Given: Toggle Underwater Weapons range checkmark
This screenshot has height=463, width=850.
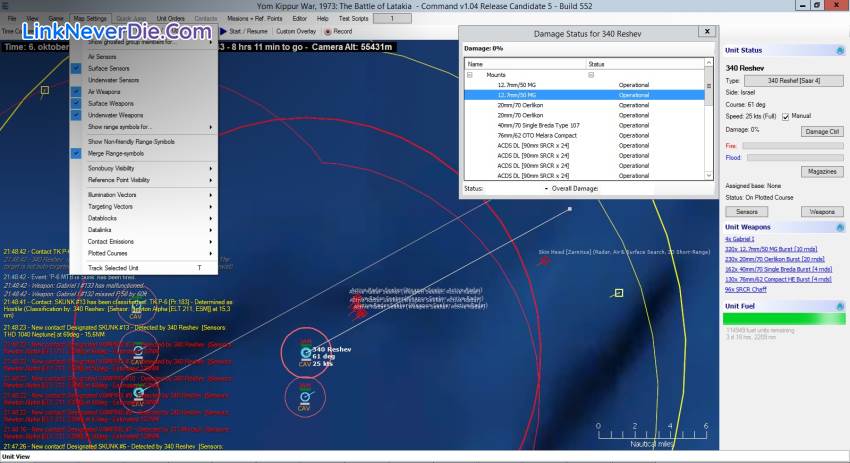Looking at the screenshot, I should point(76,115).
